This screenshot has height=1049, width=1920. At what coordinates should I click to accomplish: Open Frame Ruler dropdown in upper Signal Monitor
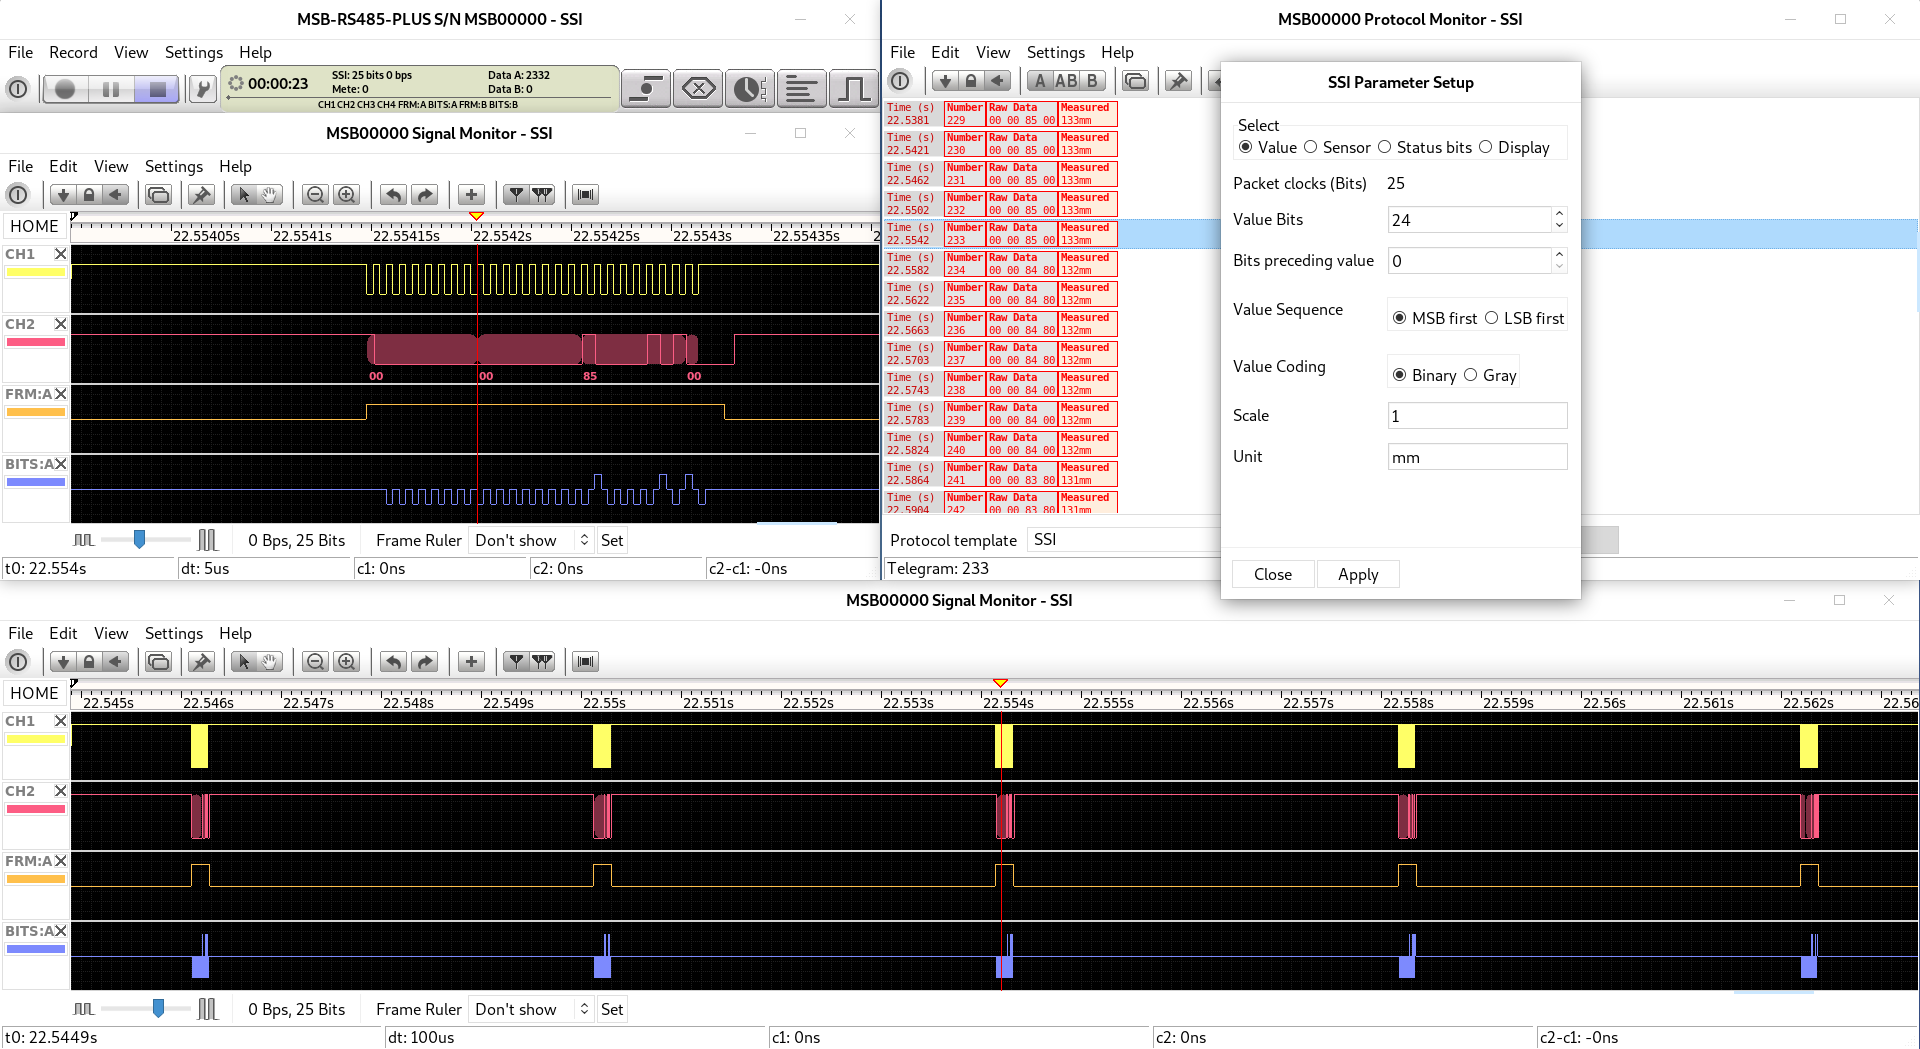[x=532, y=540]
